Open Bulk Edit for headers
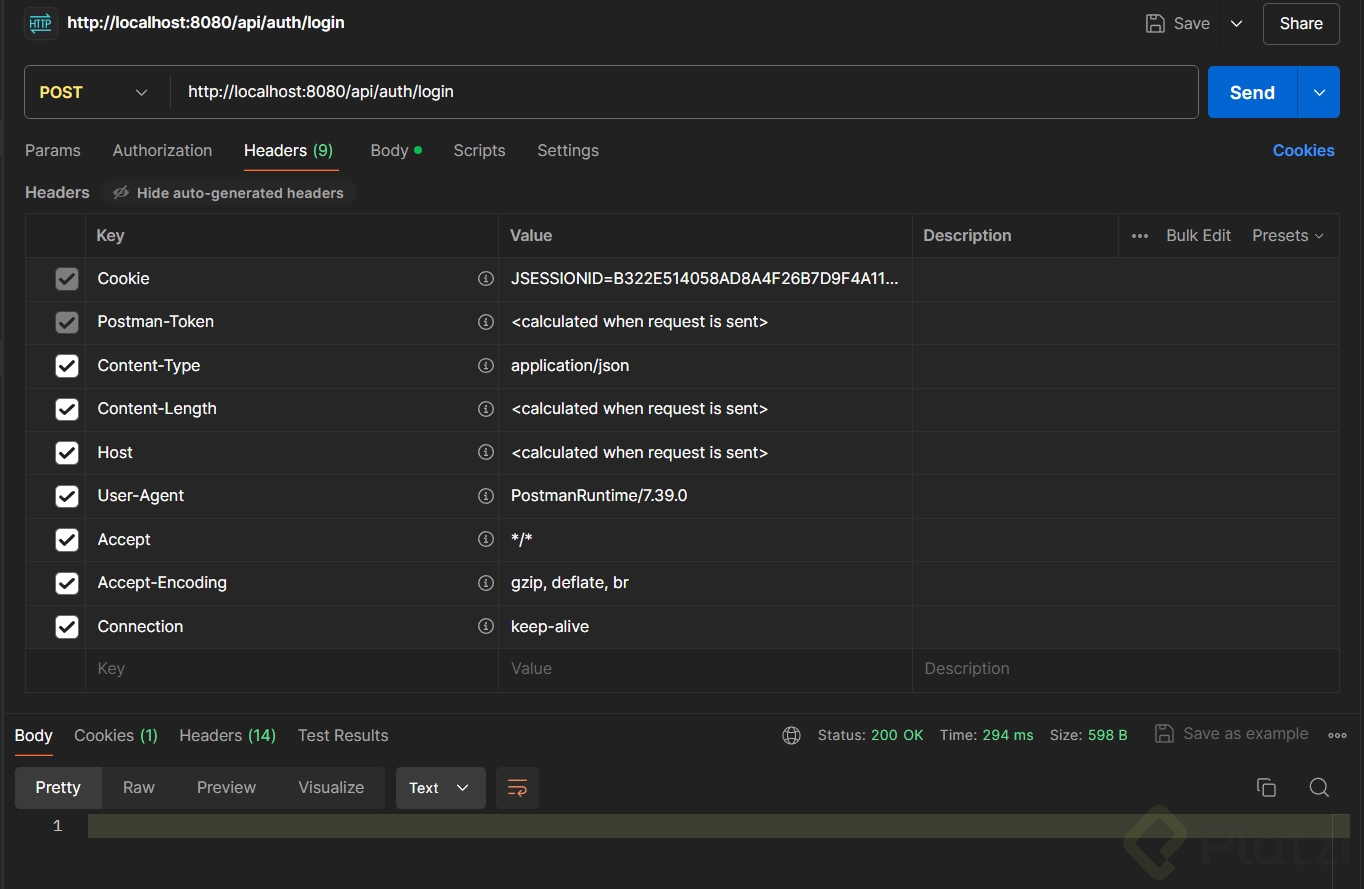This screenshot has height=889, width=1364. (1199, 236)
